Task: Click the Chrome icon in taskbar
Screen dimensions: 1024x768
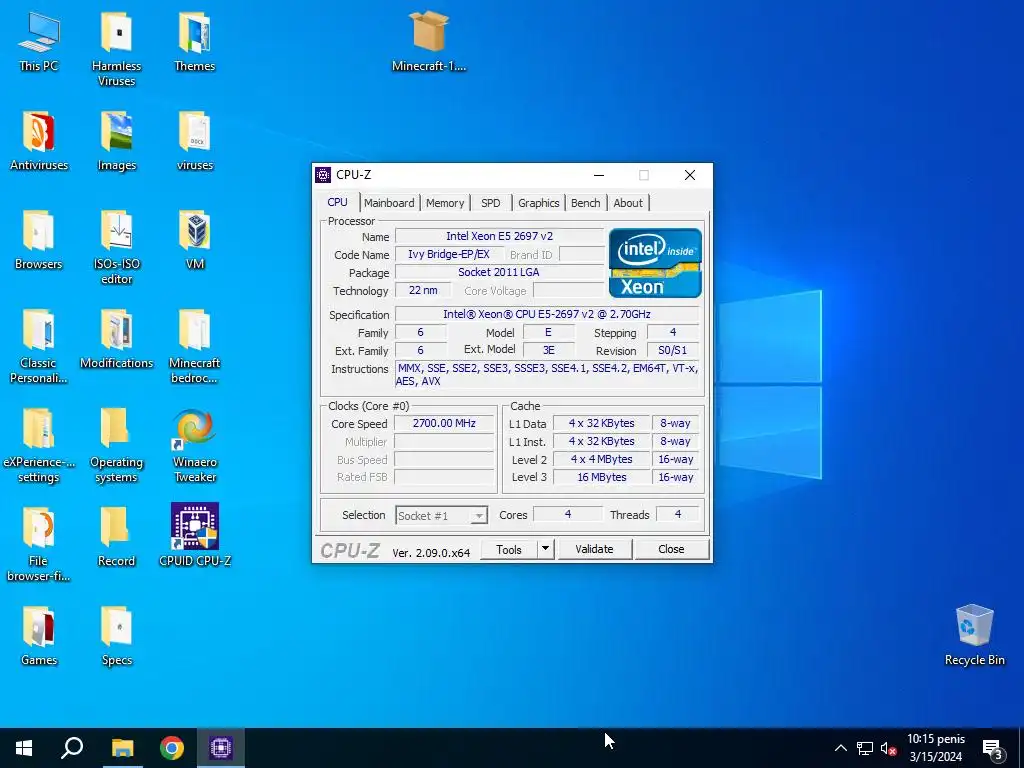Action: point(172,748)
